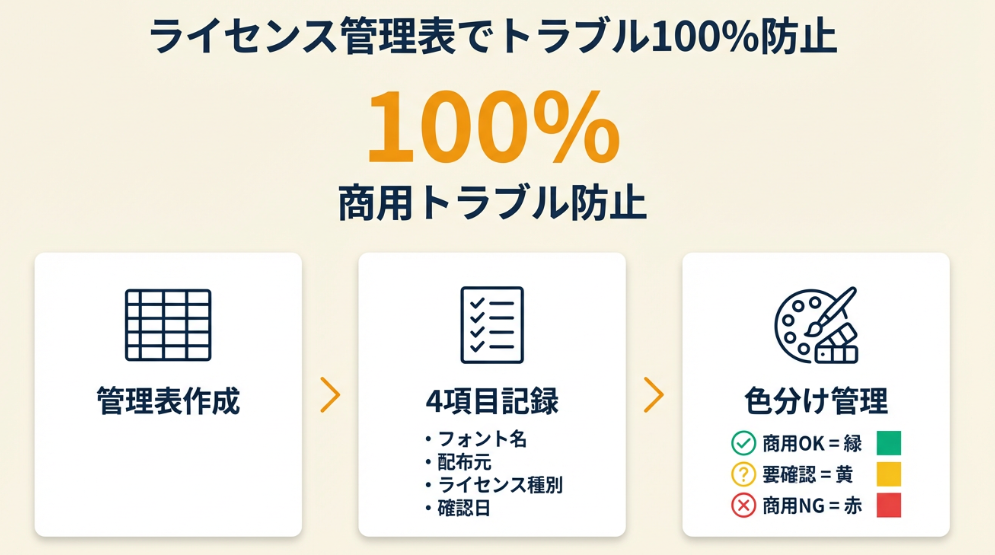Click the large orange 100% number

(492, 128)
